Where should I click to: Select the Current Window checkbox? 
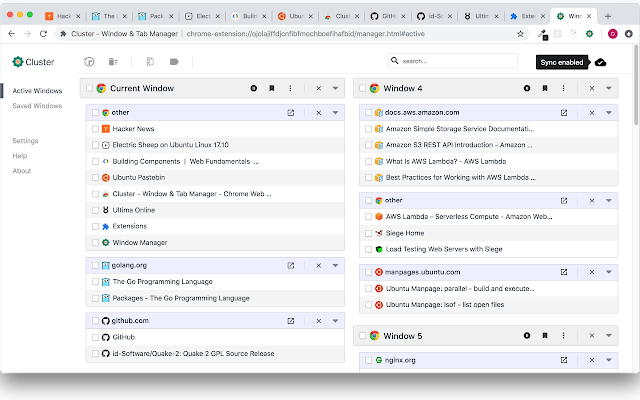coord(89,88)
